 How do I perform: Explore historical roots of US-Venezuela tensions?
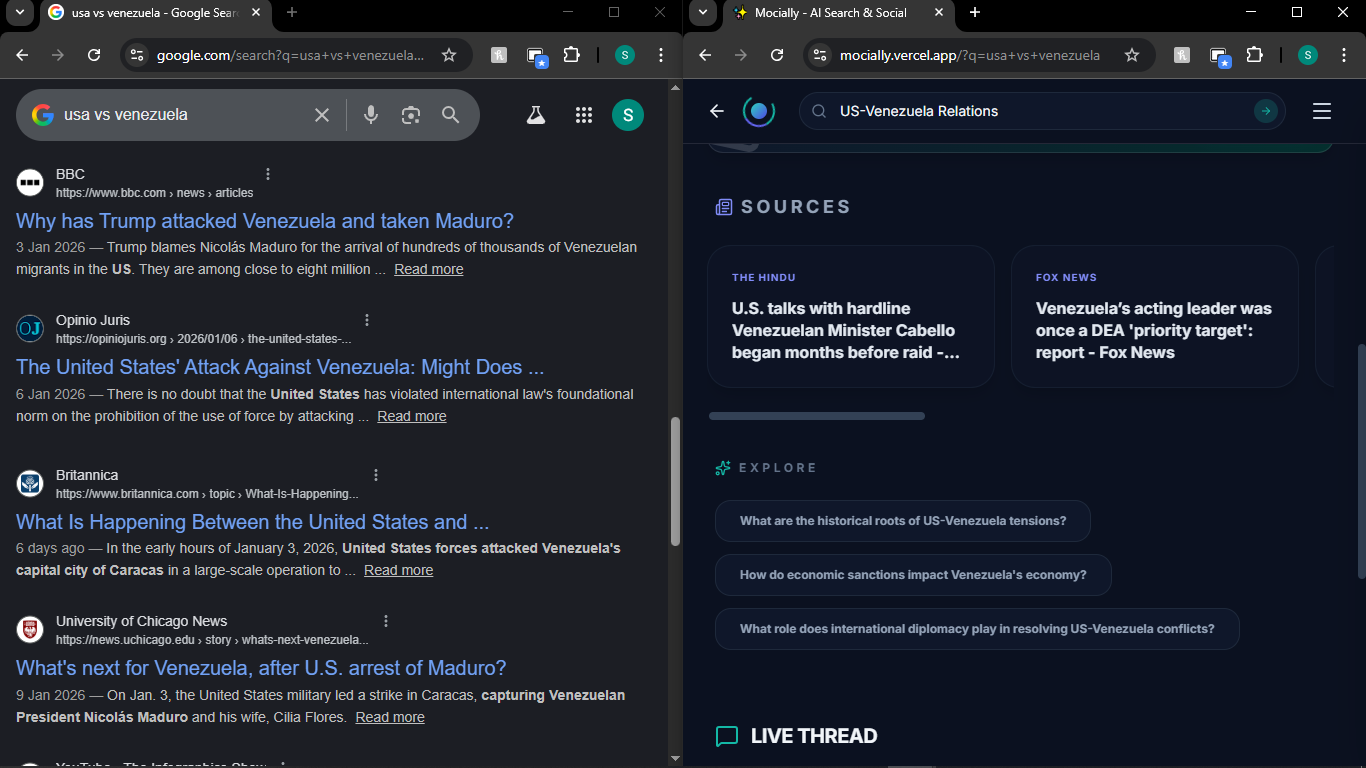(x=903, y=521)
